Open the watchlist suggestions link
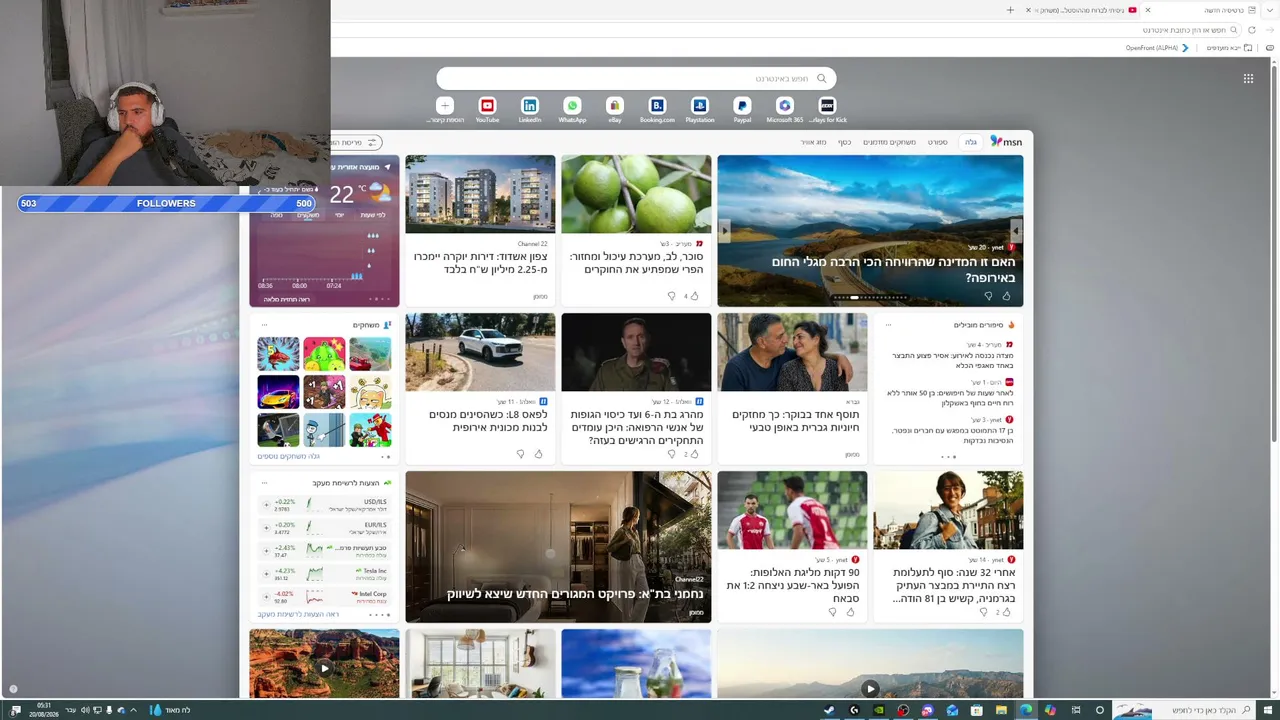Viewport: 1280px width, 720px height. pyautogui.click(x=298, y=614)
